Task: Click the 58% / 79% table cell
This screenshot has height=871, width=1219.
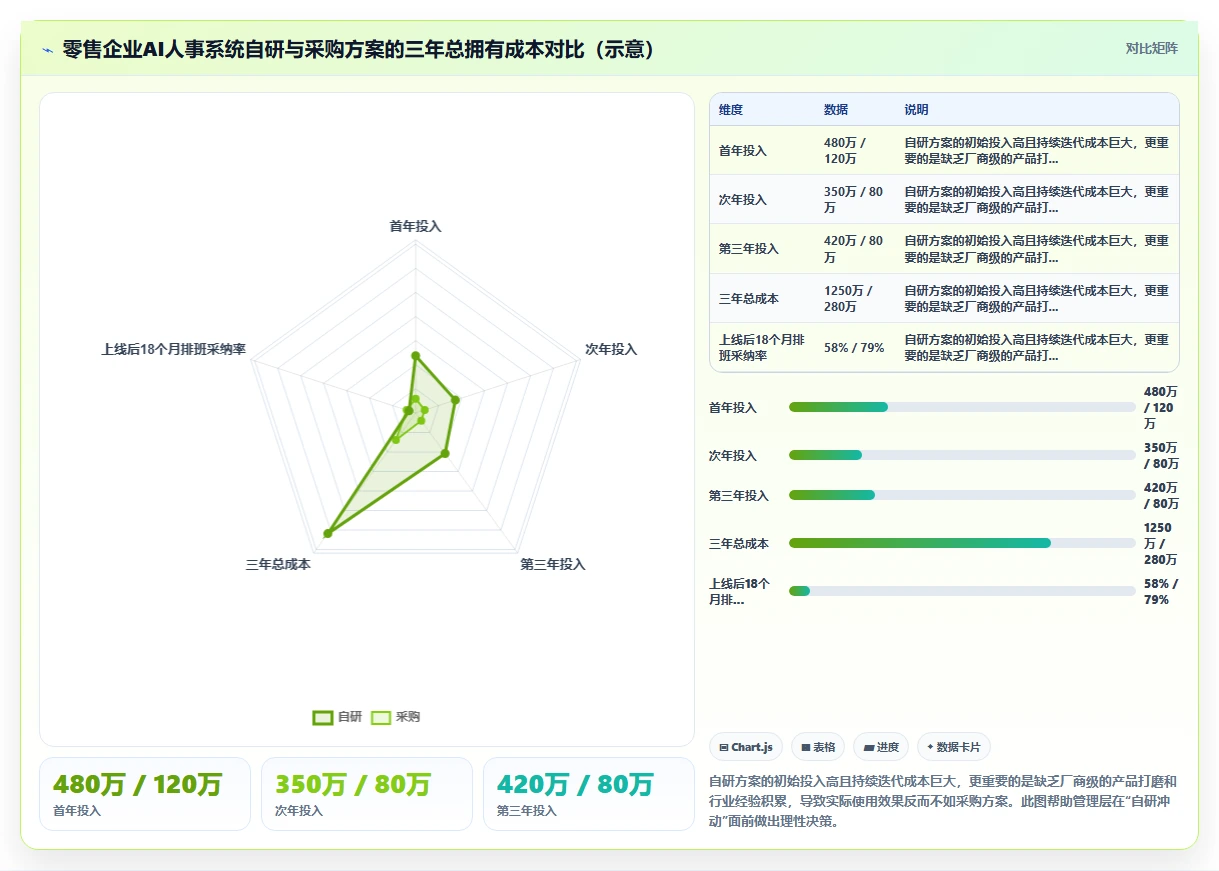Action: coord(855,347)
